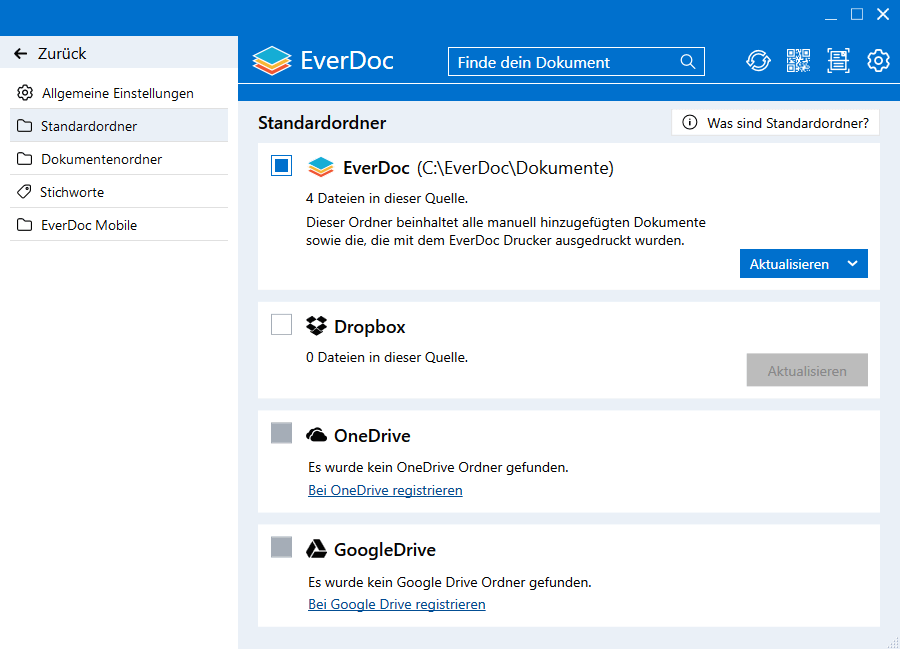This screenshot has width=900, height=650.
Task: Open Stichworte in the sidebar
Action: click(72, 192)
